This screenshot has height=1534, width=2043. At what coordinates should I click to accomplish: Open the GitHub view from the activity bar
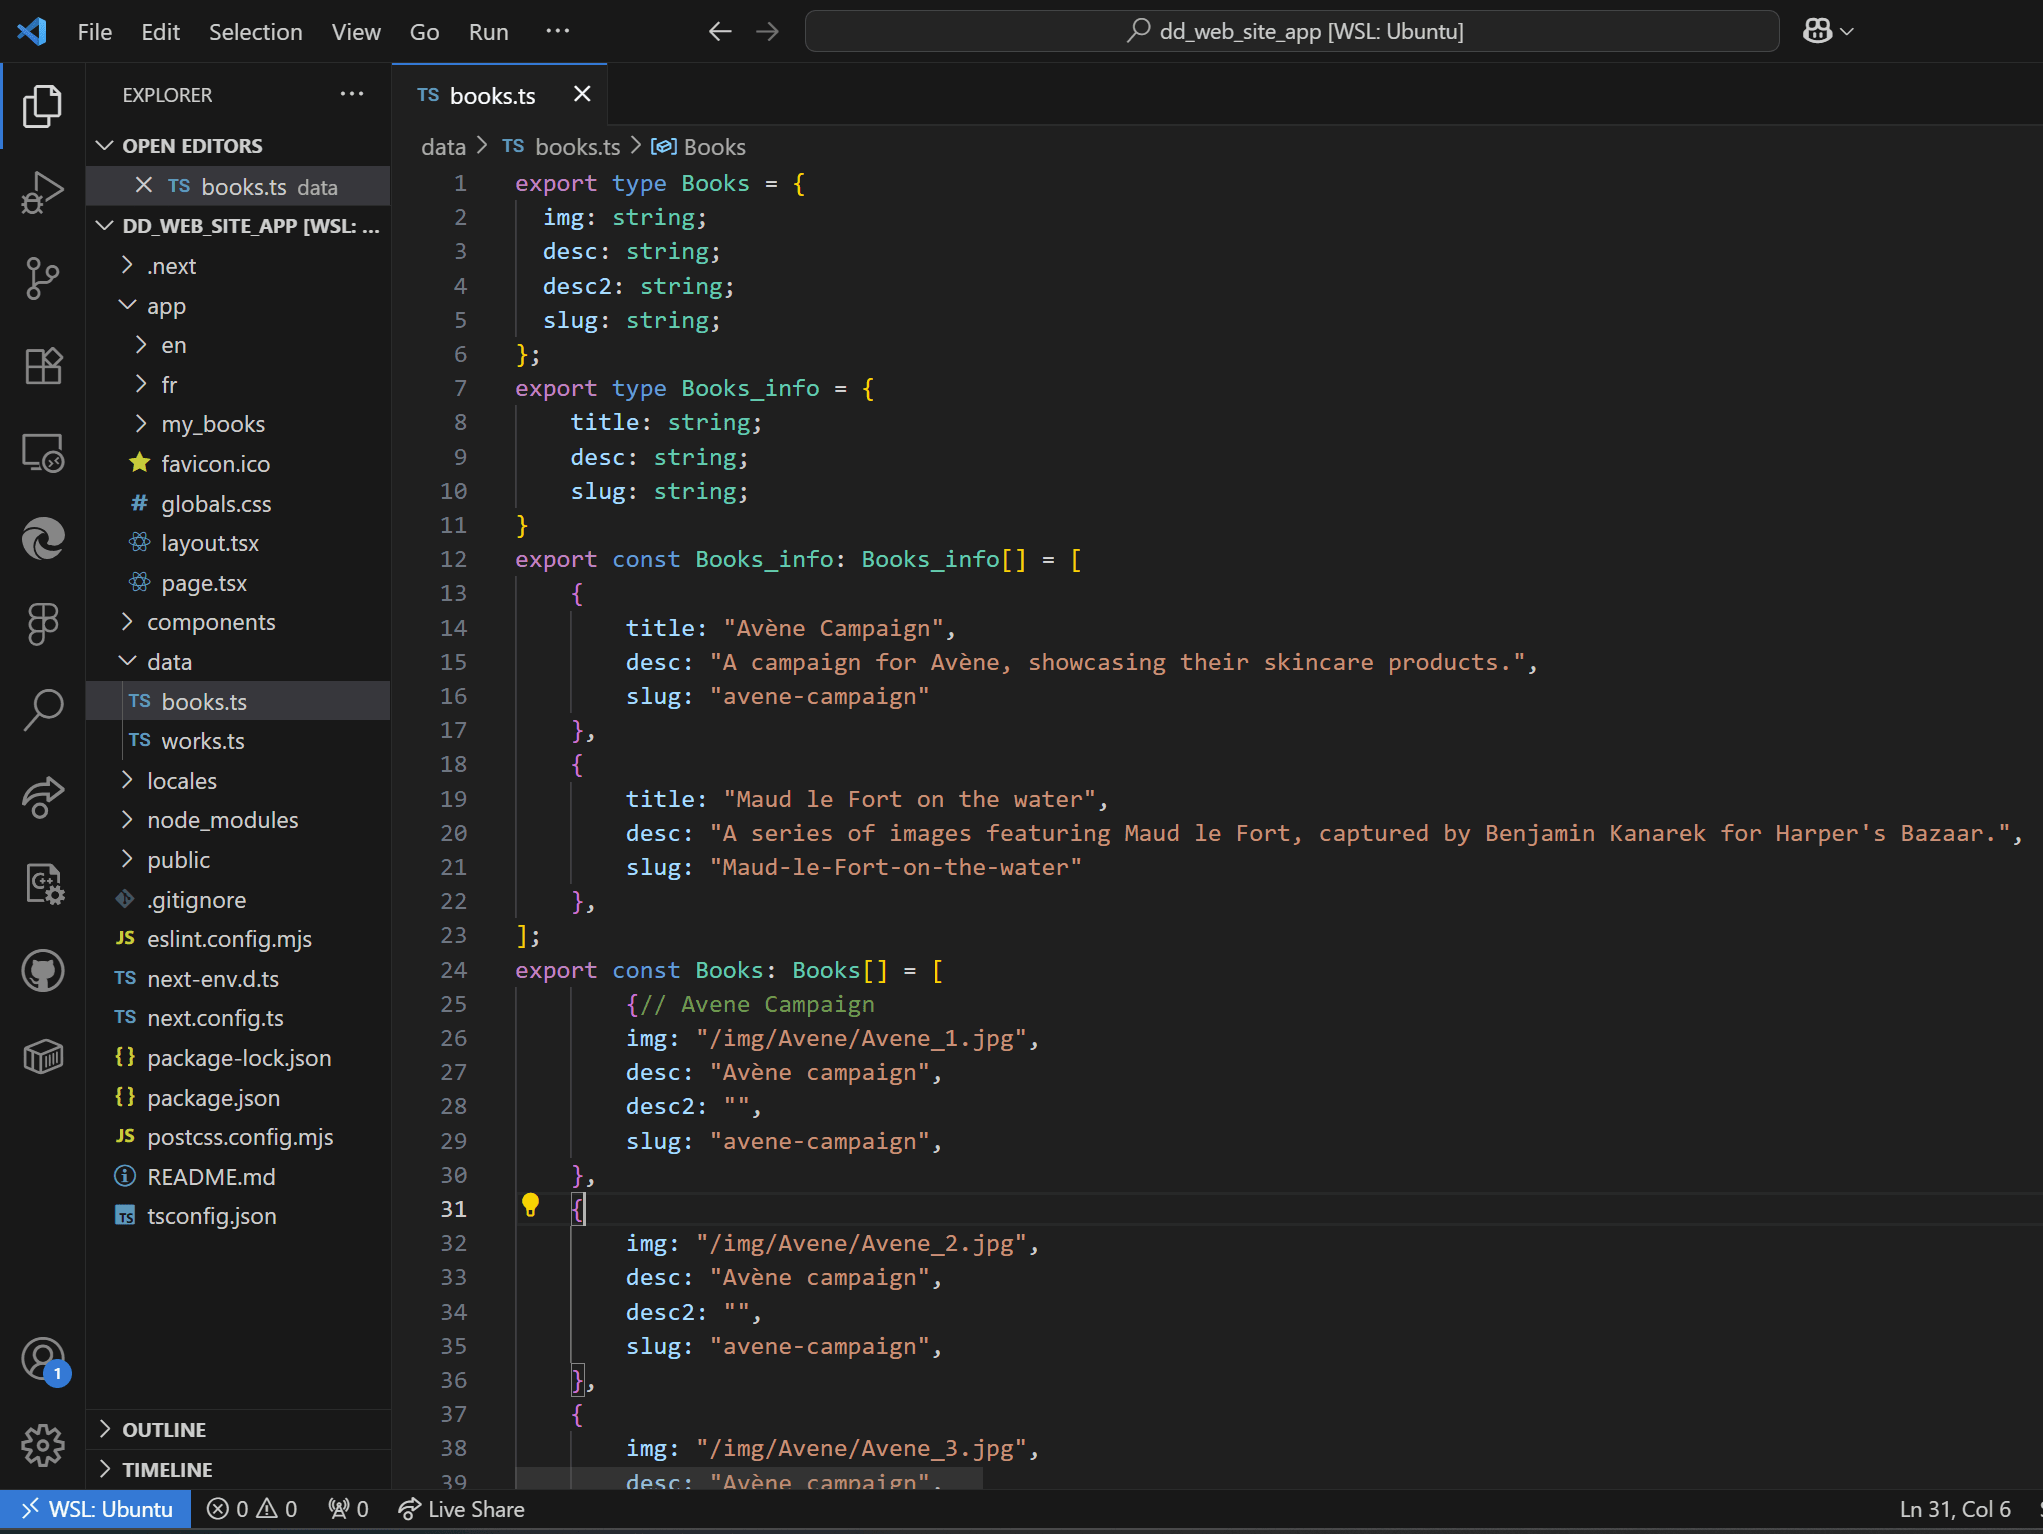[42, 970]
